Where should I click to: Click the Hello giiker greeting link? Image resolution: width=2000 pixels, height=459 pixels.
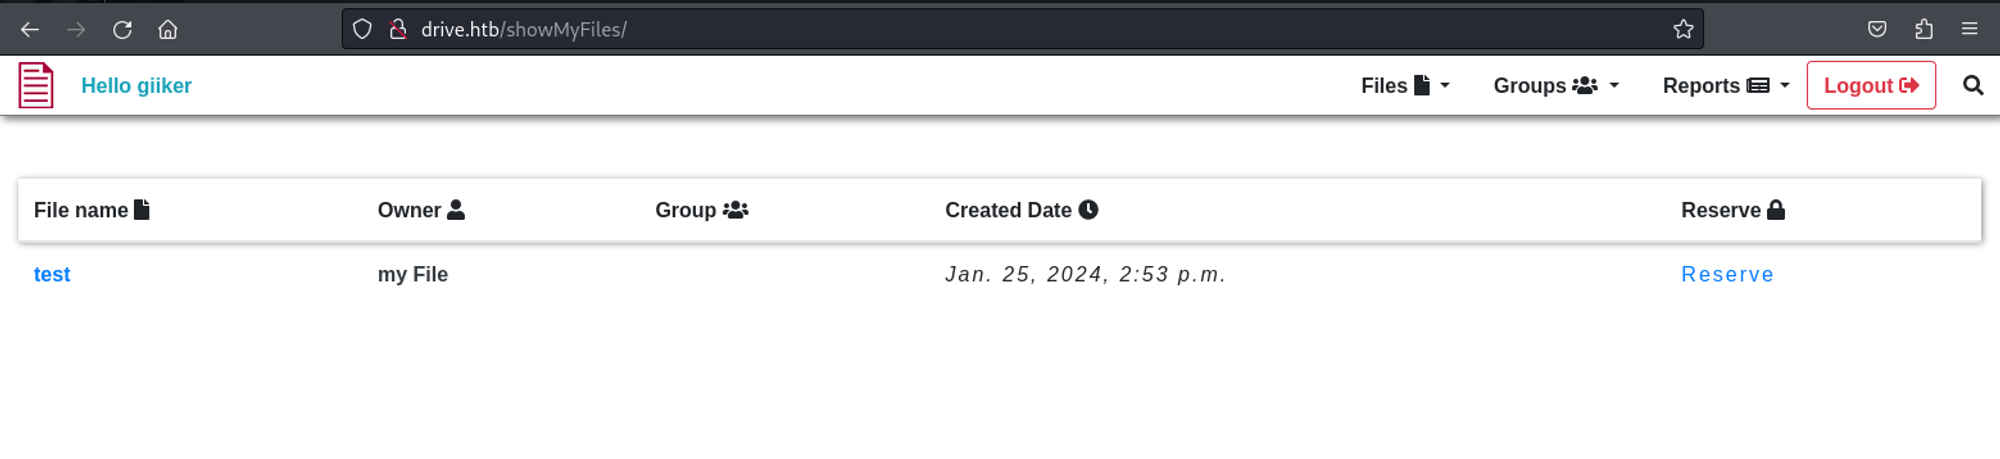pyautogui.click(x=136, y=86)
